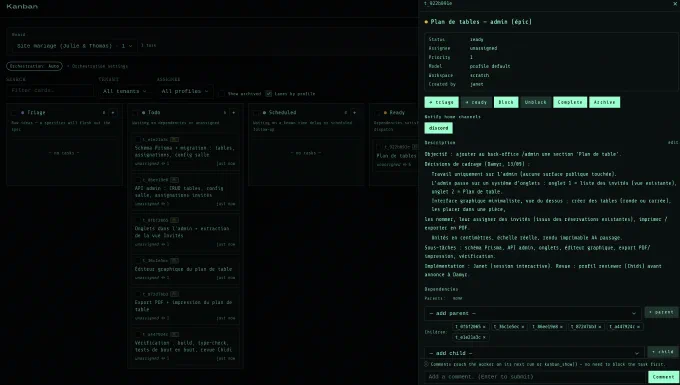Tick the Export PDF card checkbox
The image size is (680, 385).
coord(138,294)
